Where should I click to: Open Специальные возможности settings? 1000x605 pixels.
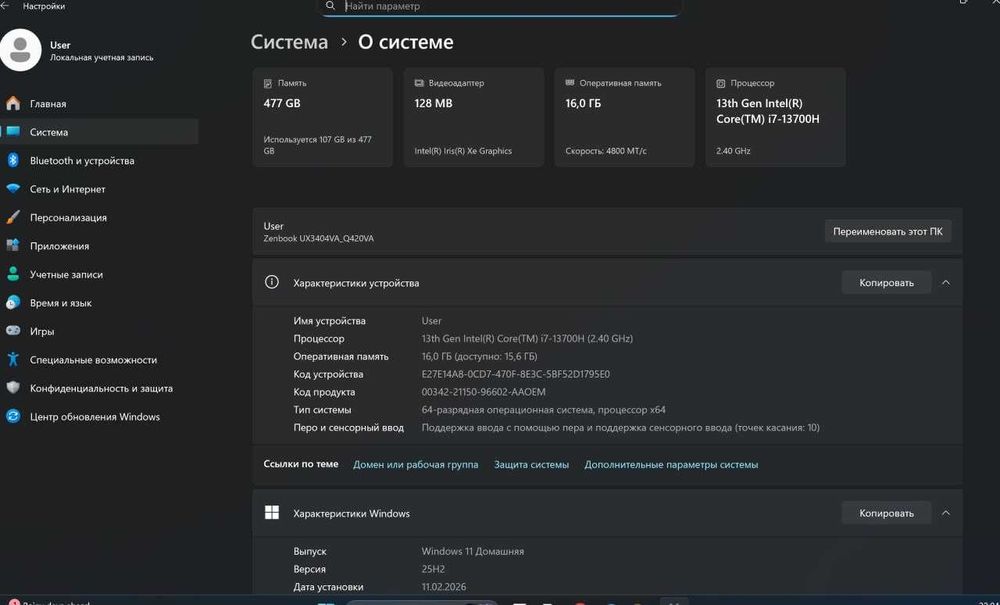pos(99,360)
